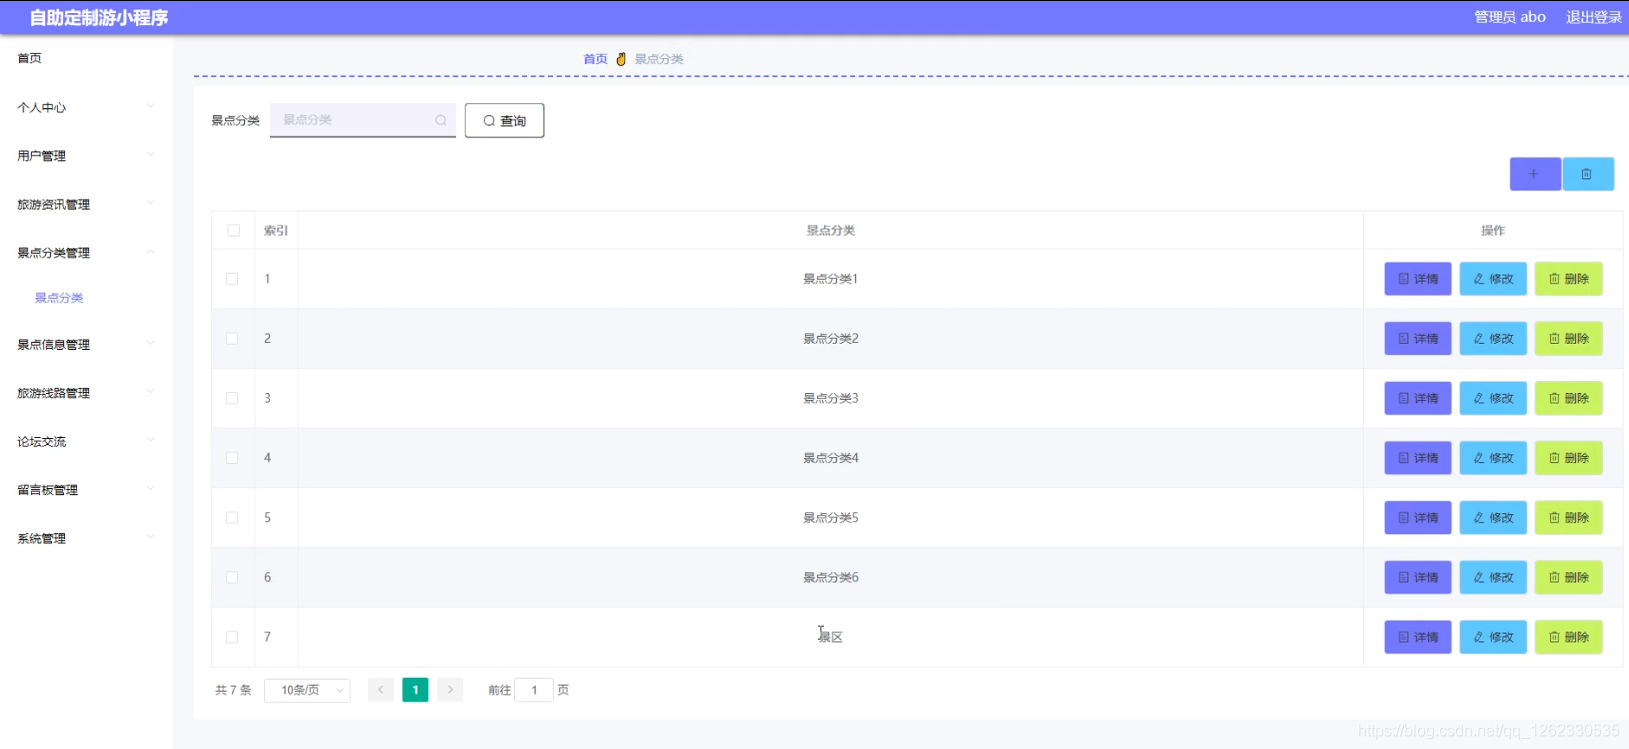Click 修改 for row 景点分类2
This screenshot has width=1629, height=749.
point(1493,338)
